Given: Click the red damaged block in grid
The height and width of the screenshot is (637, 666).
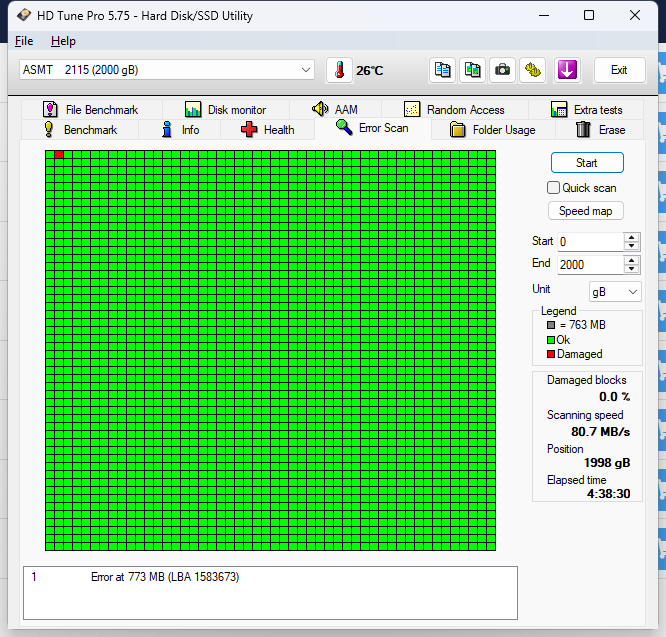Looking at the screenshot, I should click(59, 155).
